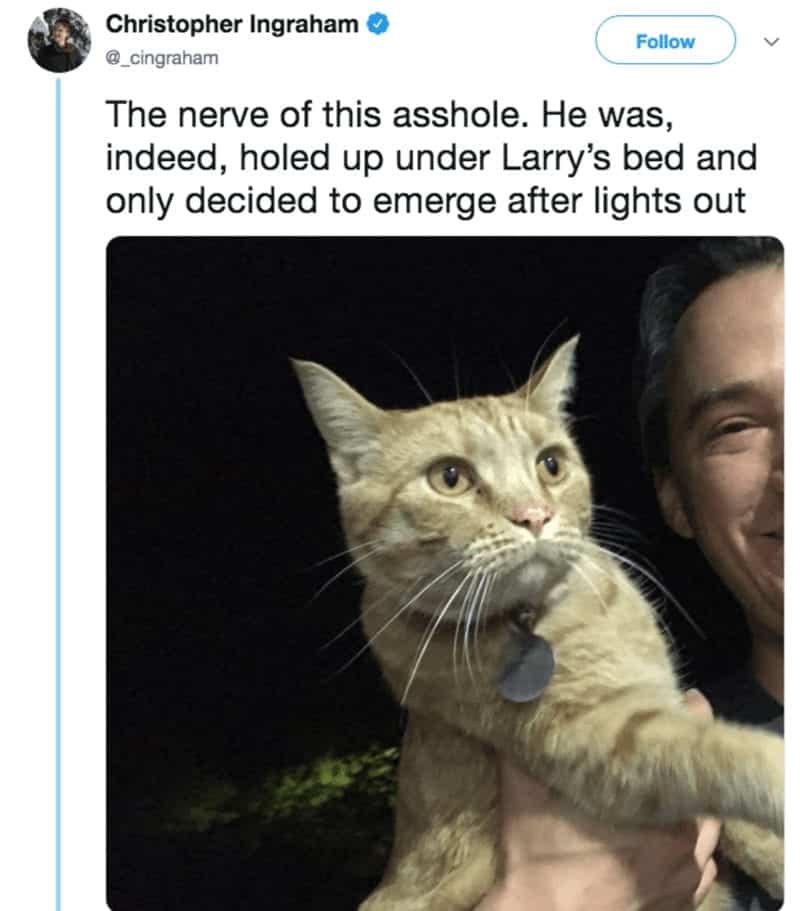Click the blue thread connector line
The height and width of the screenshot is (911, 800).
point(58,494)
